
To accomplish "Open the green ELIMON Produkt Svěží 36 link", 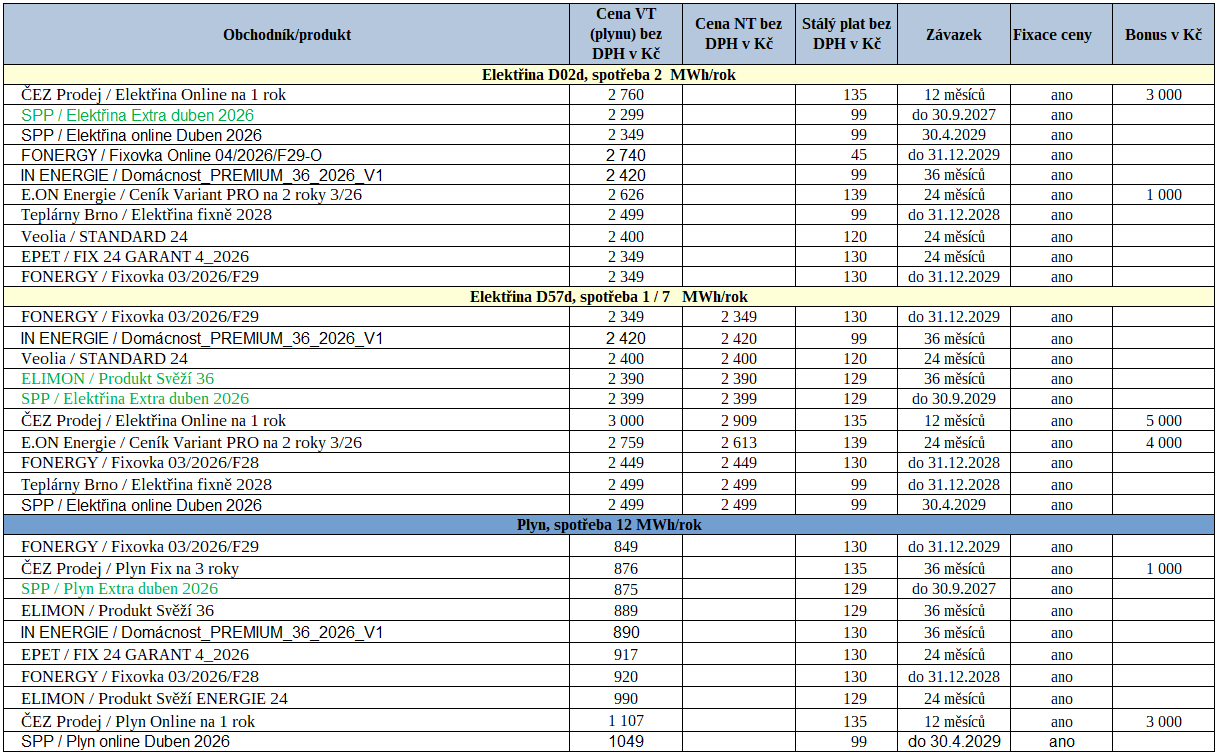I will [x=117, y=379].
